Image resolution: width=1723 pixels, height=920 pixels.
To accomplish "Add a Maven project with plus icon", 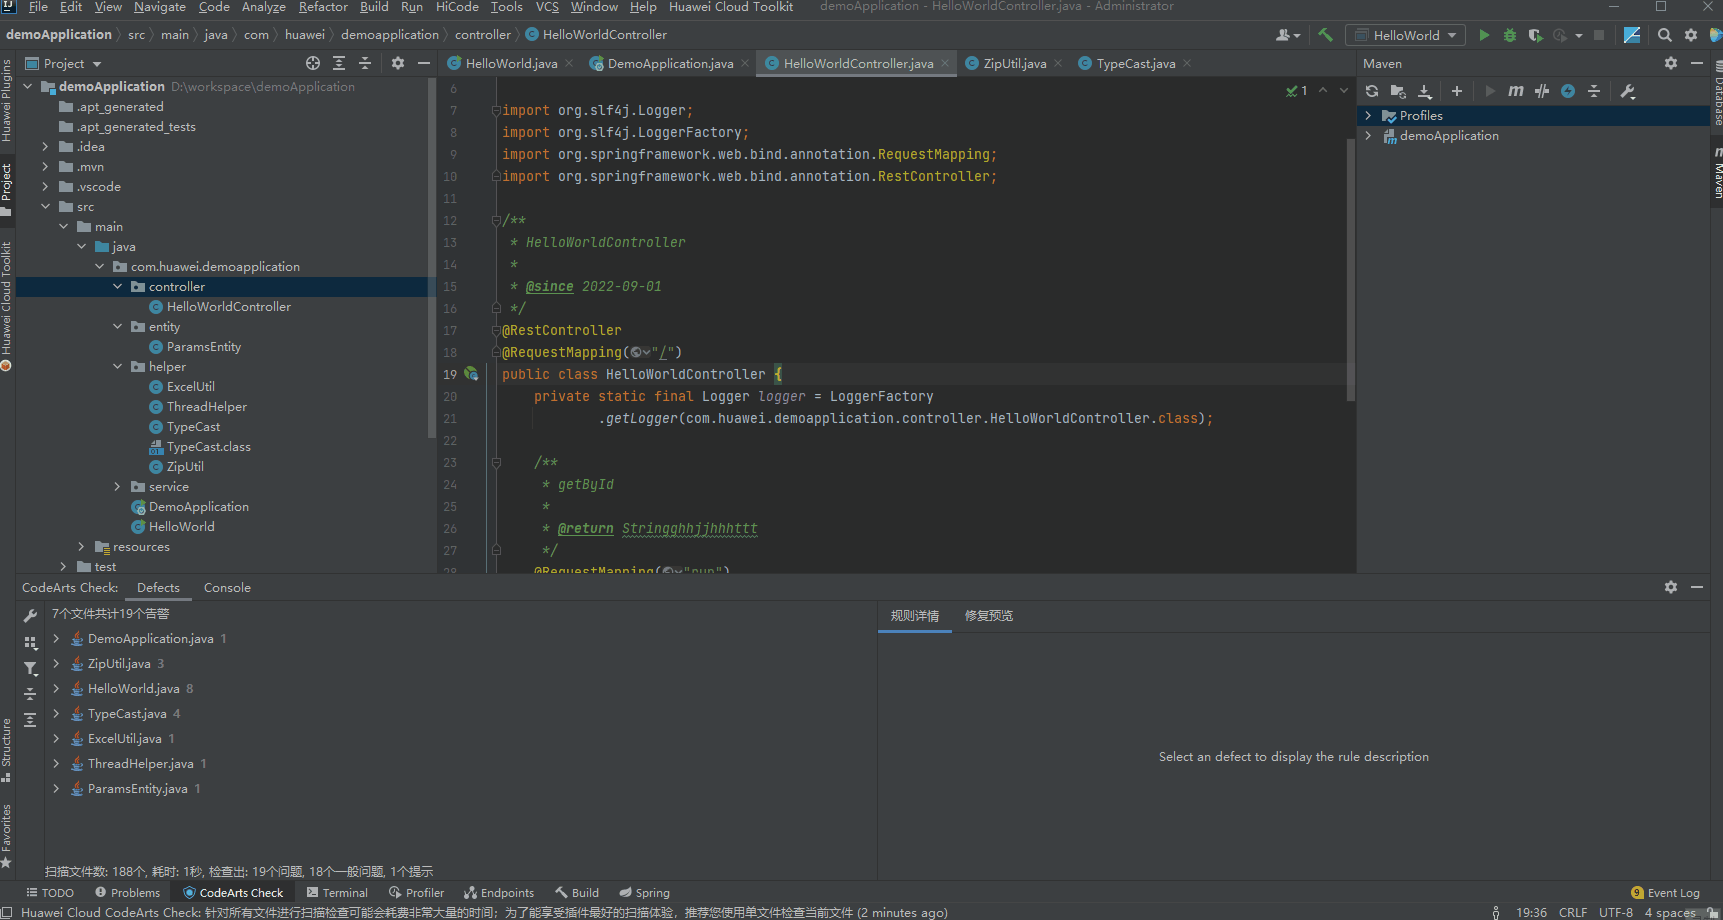I will [x=1457, y=91].
